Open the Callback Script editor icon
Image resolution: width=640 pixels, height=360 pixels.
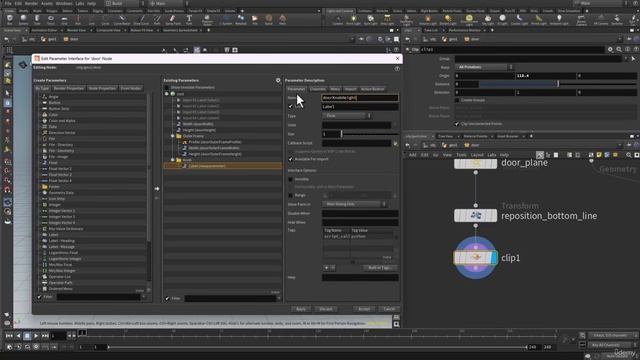(x=396, y=143)
